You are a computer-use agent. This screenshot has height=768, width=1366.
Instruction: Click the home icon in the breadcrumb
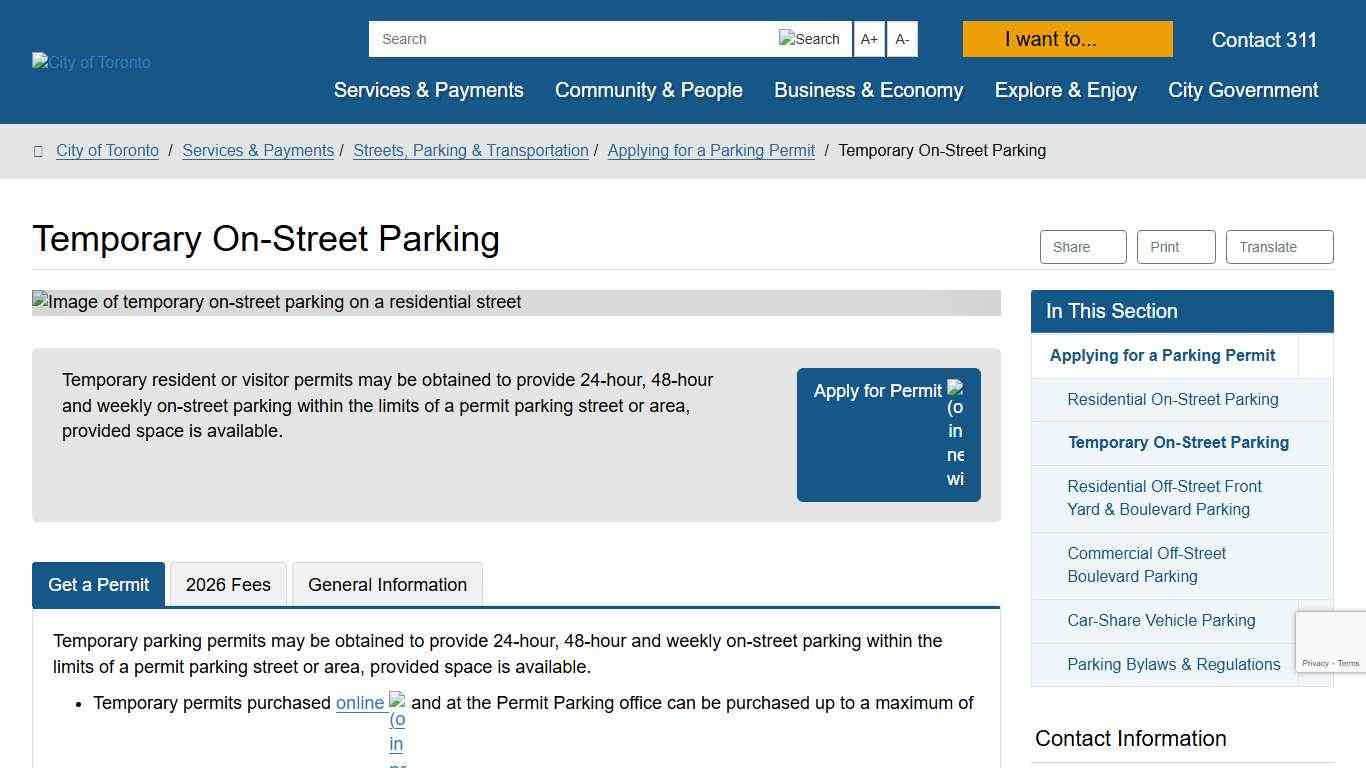pos(38,150)
